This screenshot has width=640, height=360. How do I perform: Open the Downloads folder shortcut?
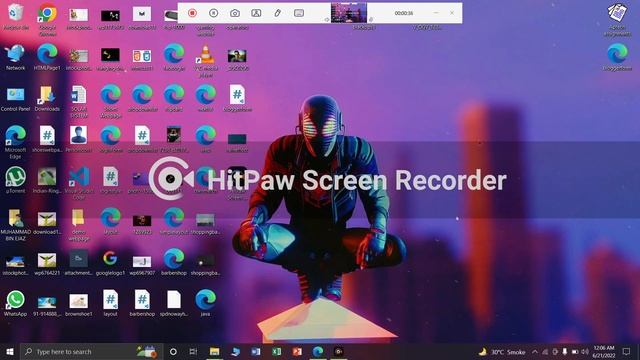[47, 99]
